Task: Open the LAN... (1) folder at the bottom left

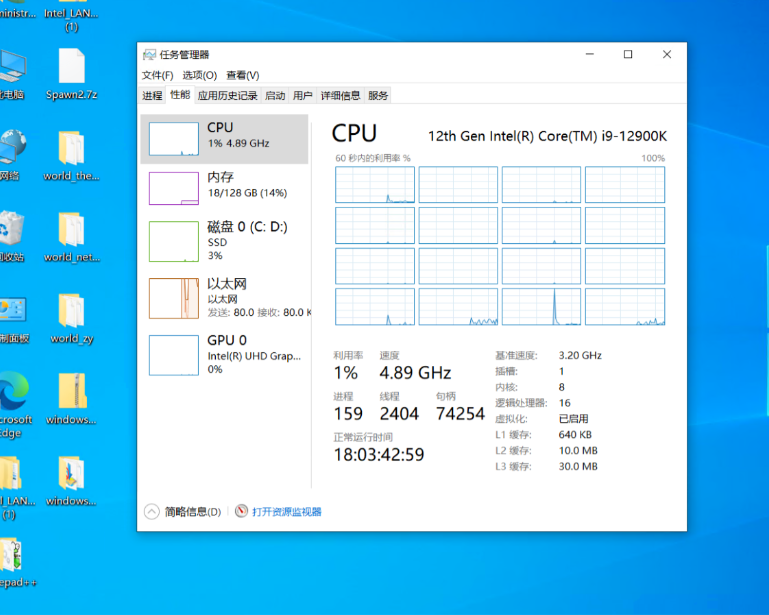Action: pyautogui.click(x=16, y=488)
